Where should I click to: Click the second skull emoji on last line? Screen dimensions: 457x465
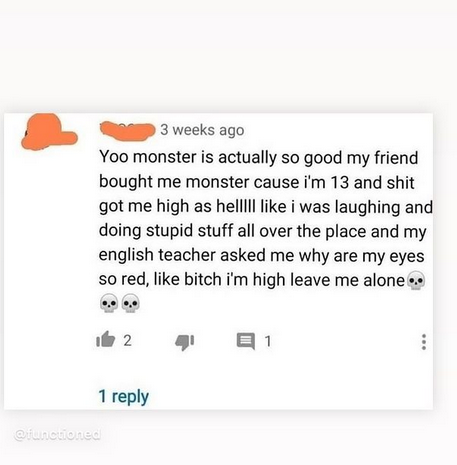(130, 303)
